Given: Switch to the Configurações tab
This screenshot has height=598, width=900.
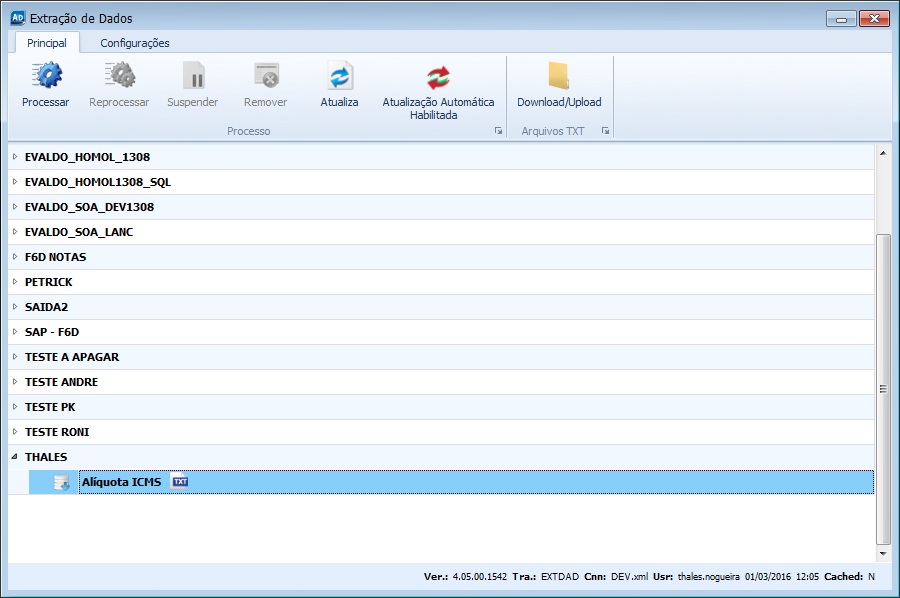Looking at the screenshot, I should pyautogui.click(x=134, y=43).
